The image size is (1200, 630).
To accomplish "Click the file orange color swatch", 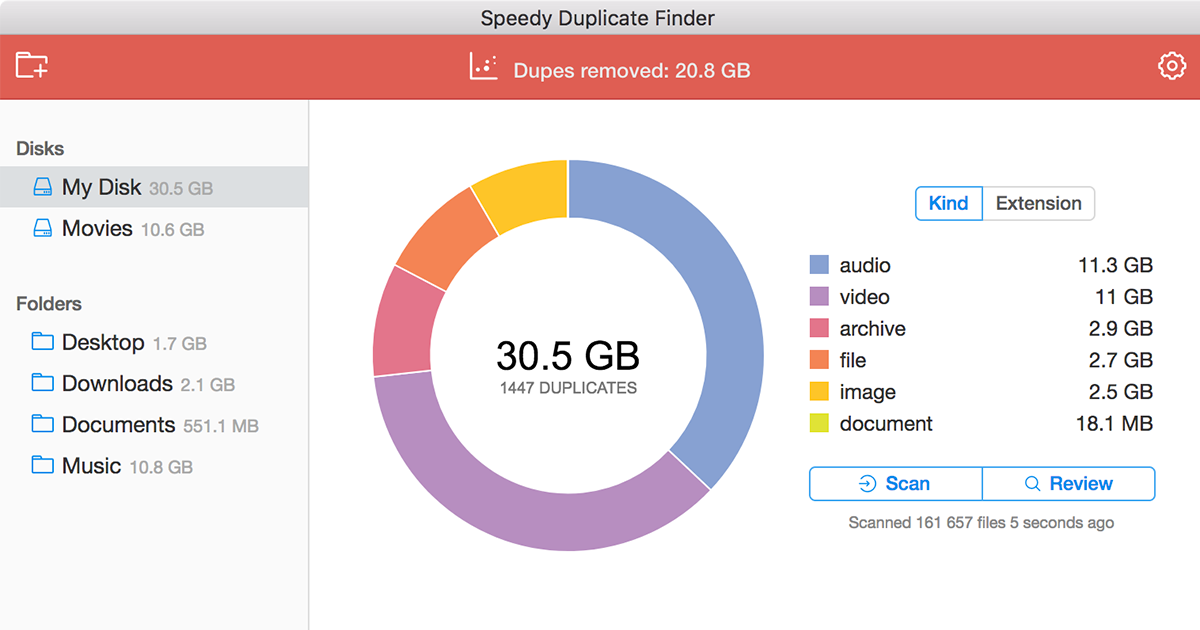I will pyautogui.click(x=819, y=360).
